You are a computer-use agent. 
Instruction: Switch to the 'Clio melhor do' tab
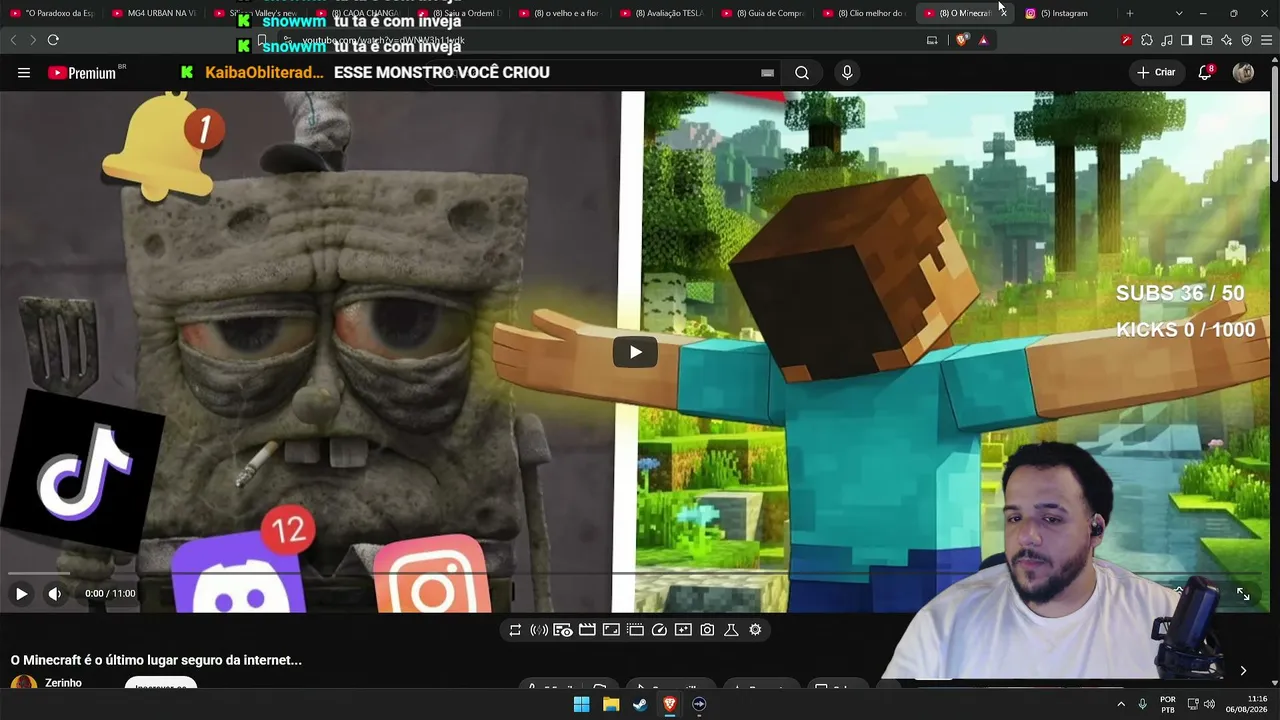pyautogui.click(x=865, y=13)
